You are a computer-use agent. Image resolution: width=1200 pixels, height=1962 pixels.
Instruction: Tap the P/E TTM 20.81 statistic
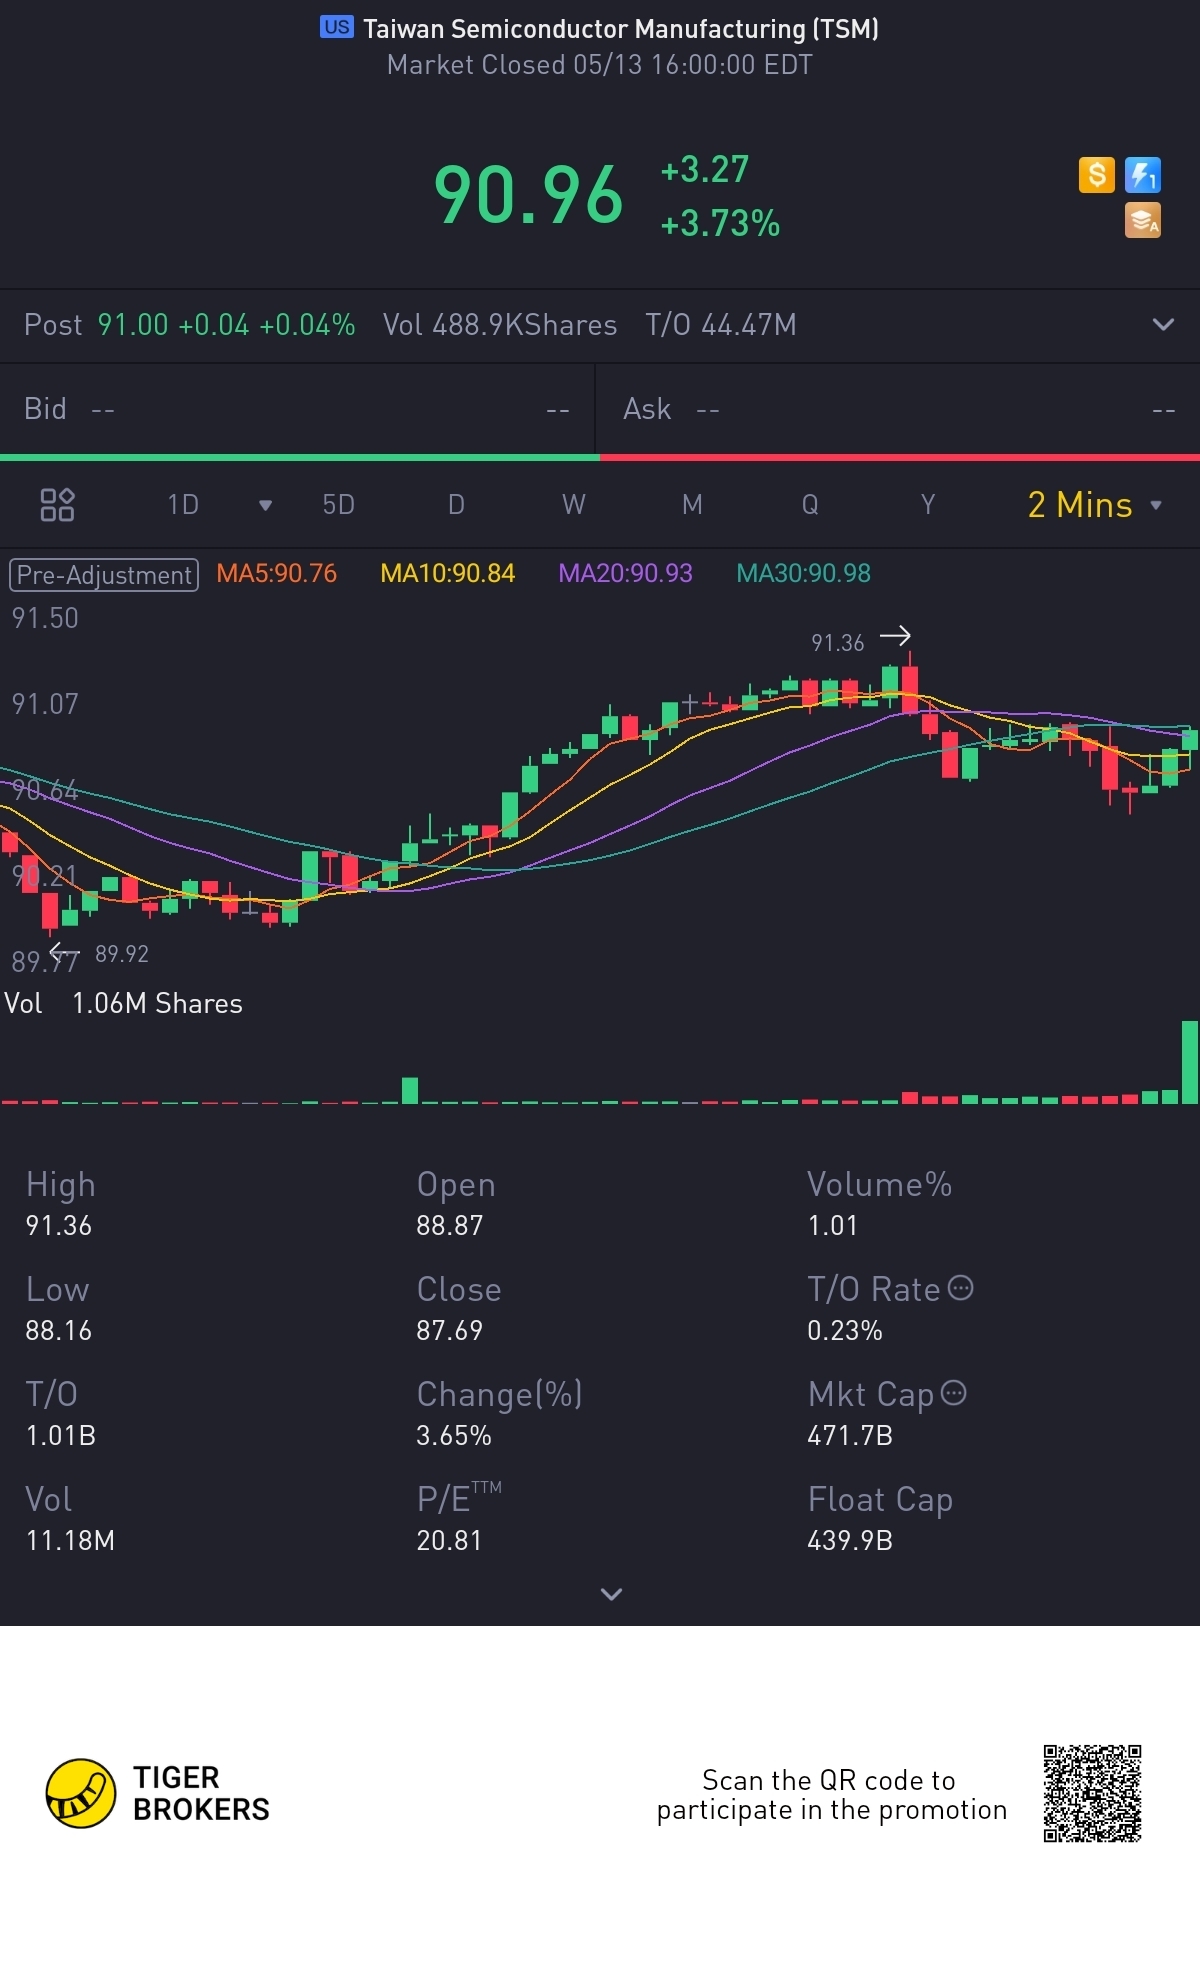click(459, 1518)
